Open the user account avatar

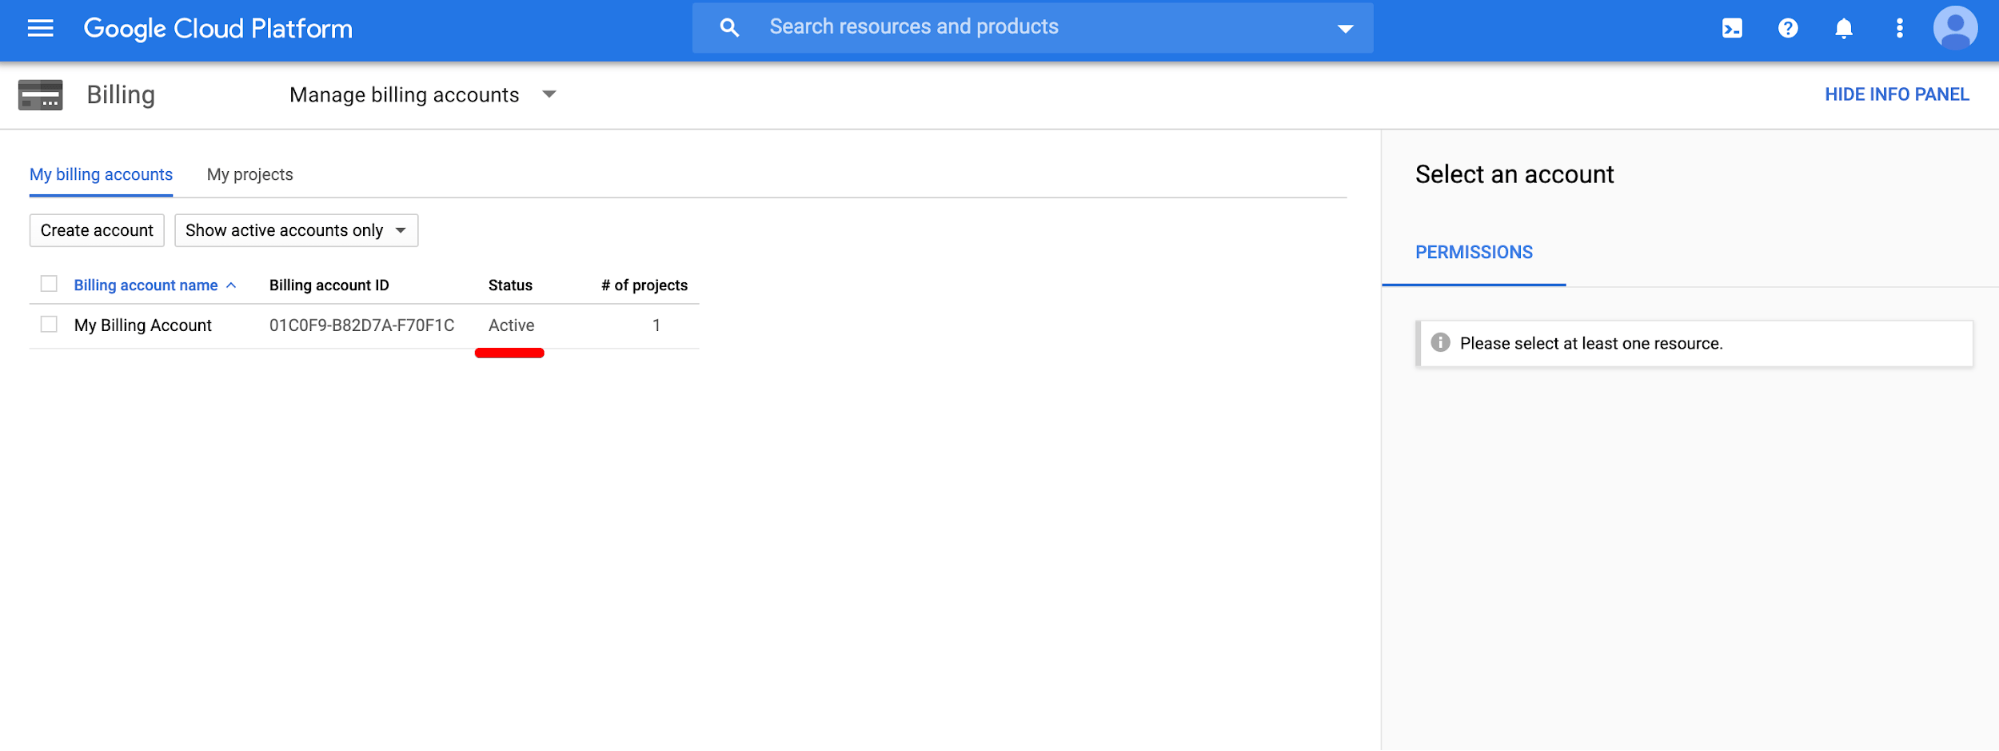coord(1955,28)
